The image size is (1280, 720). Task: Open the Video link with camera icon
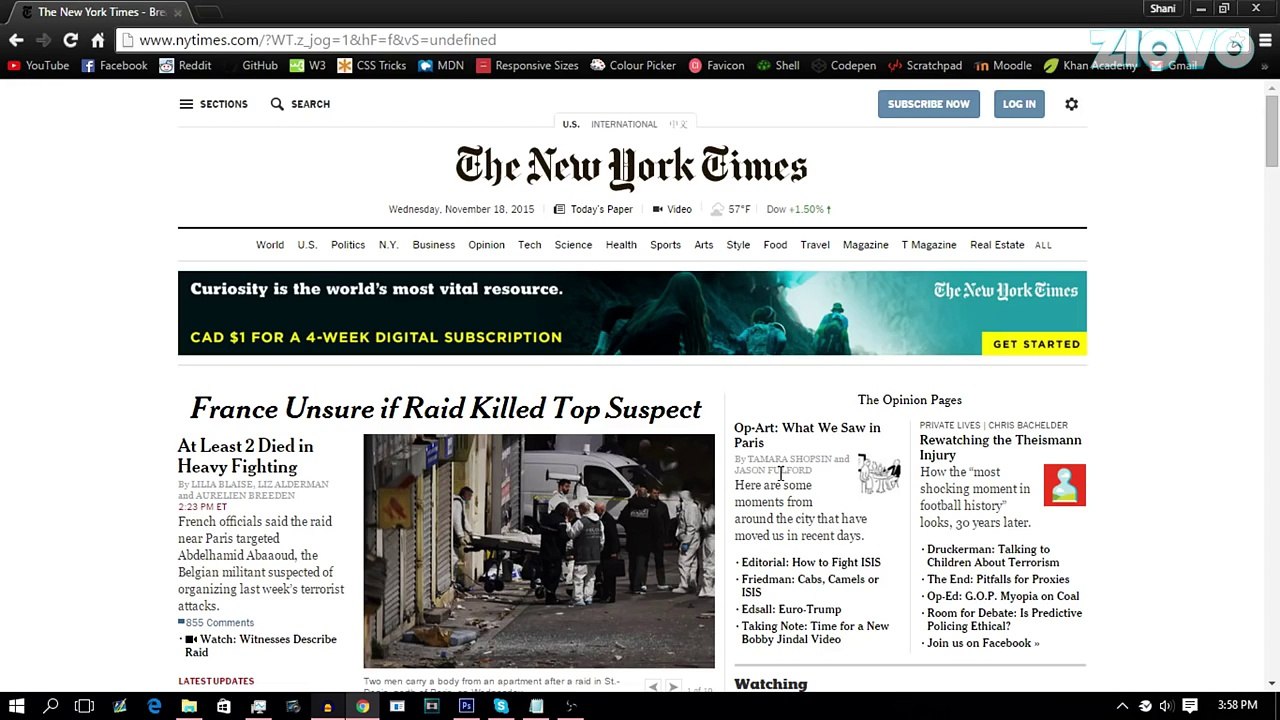point(672,209)
